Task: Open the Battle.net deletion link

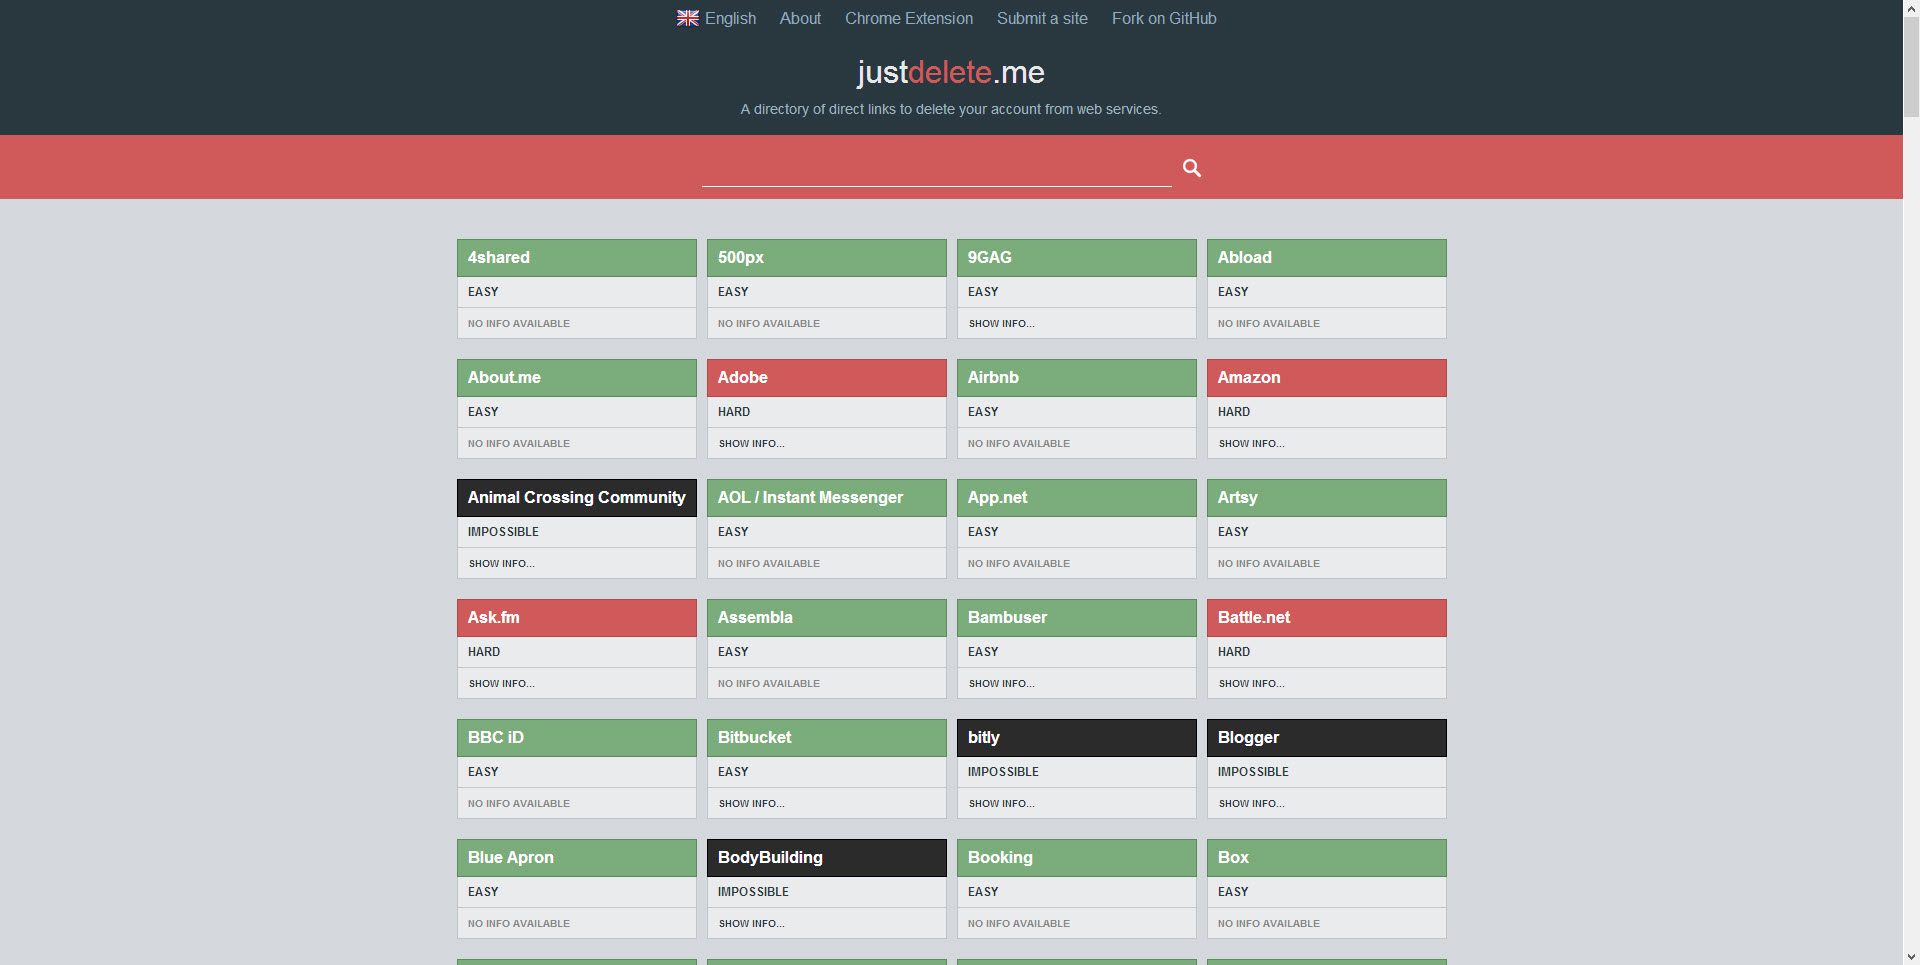Action: [1327, 618]
